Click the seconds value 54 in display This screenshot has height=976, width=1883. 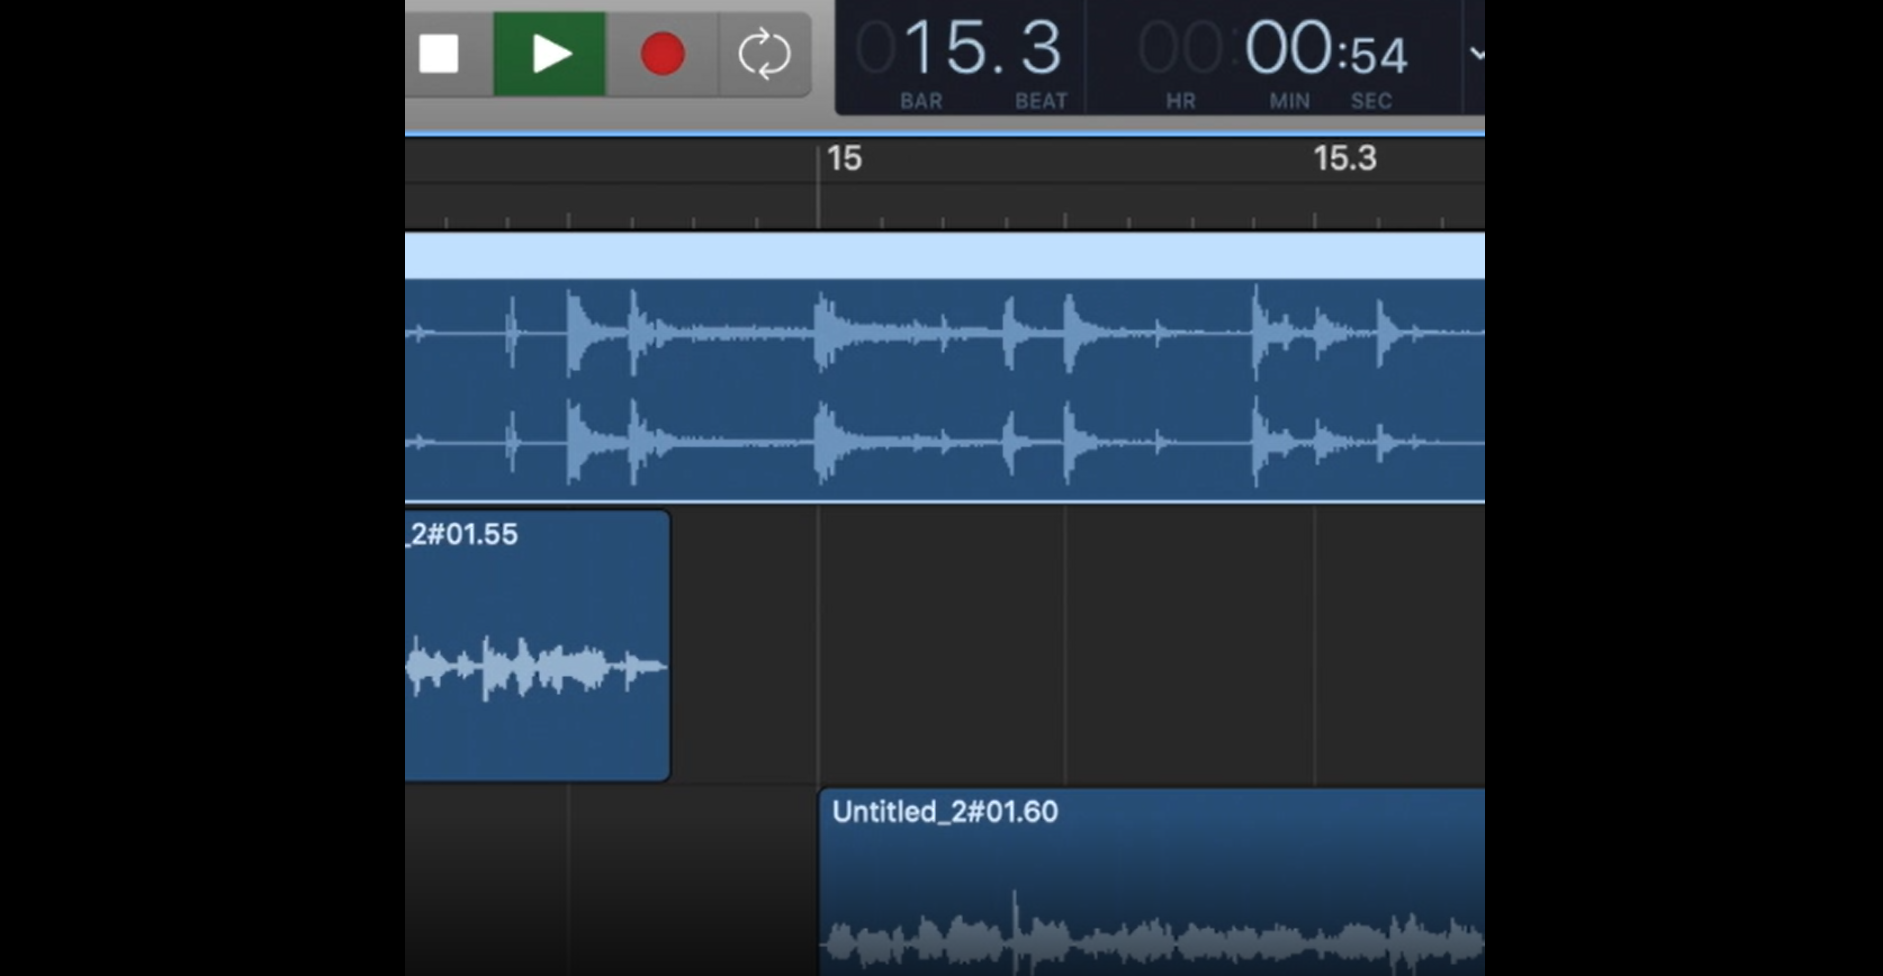1379,56
